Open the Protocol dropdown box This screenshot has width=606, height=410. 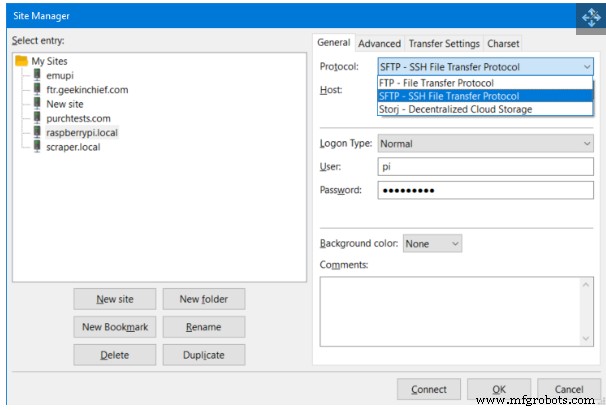click(x=485, y=67)
